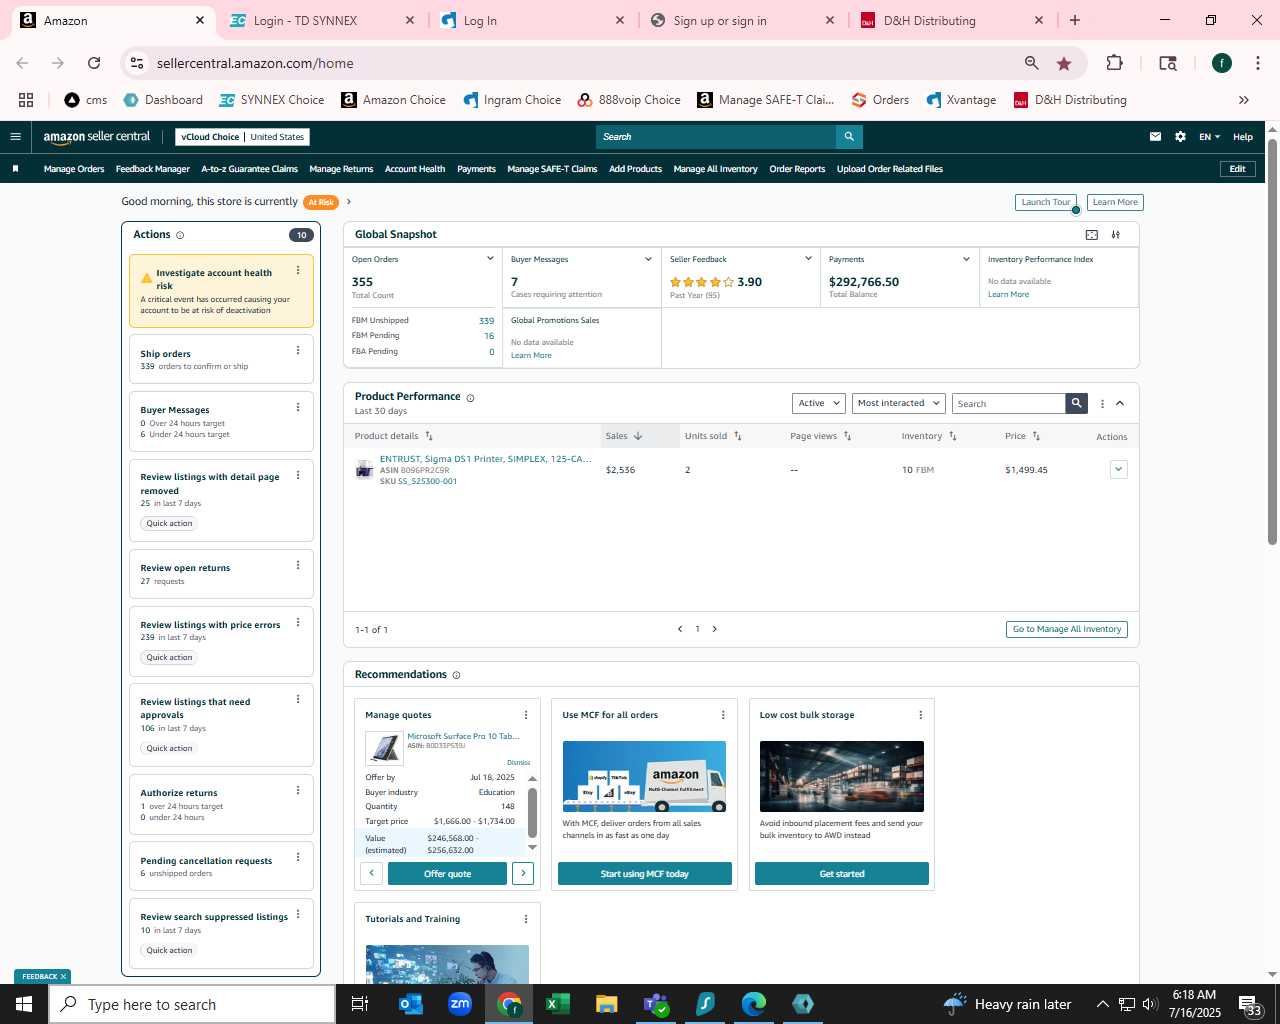Show more bookmarks with chevron

point(1244,100)
